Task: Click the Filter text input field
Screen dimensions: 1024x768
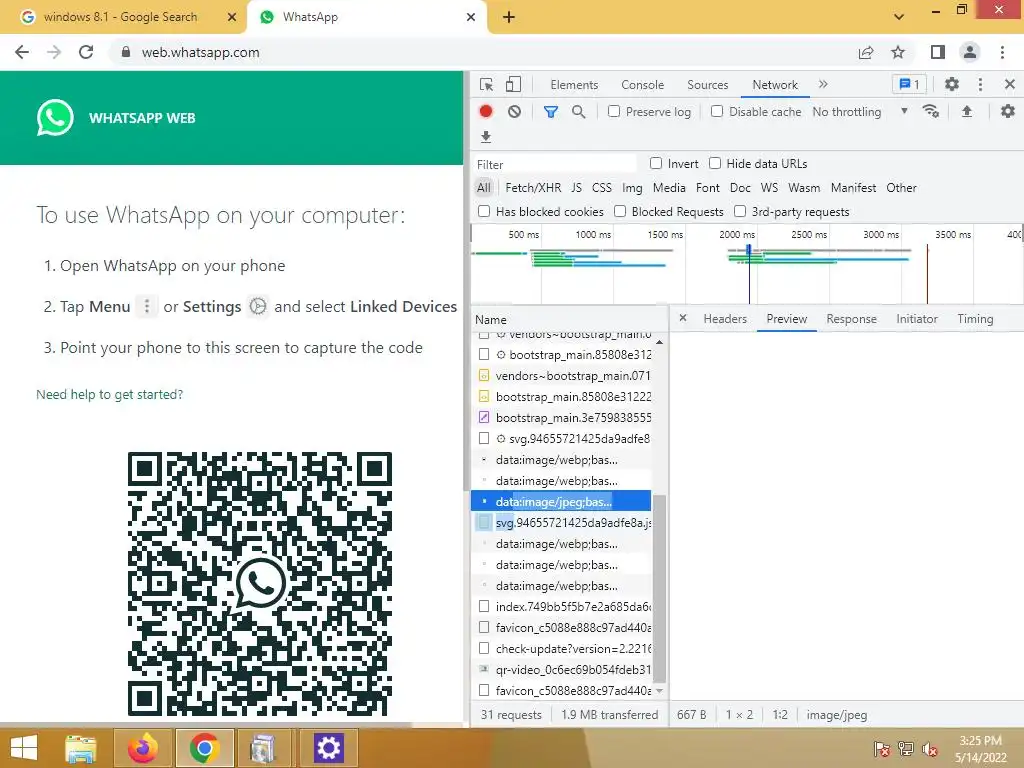Action: point(555,164)
